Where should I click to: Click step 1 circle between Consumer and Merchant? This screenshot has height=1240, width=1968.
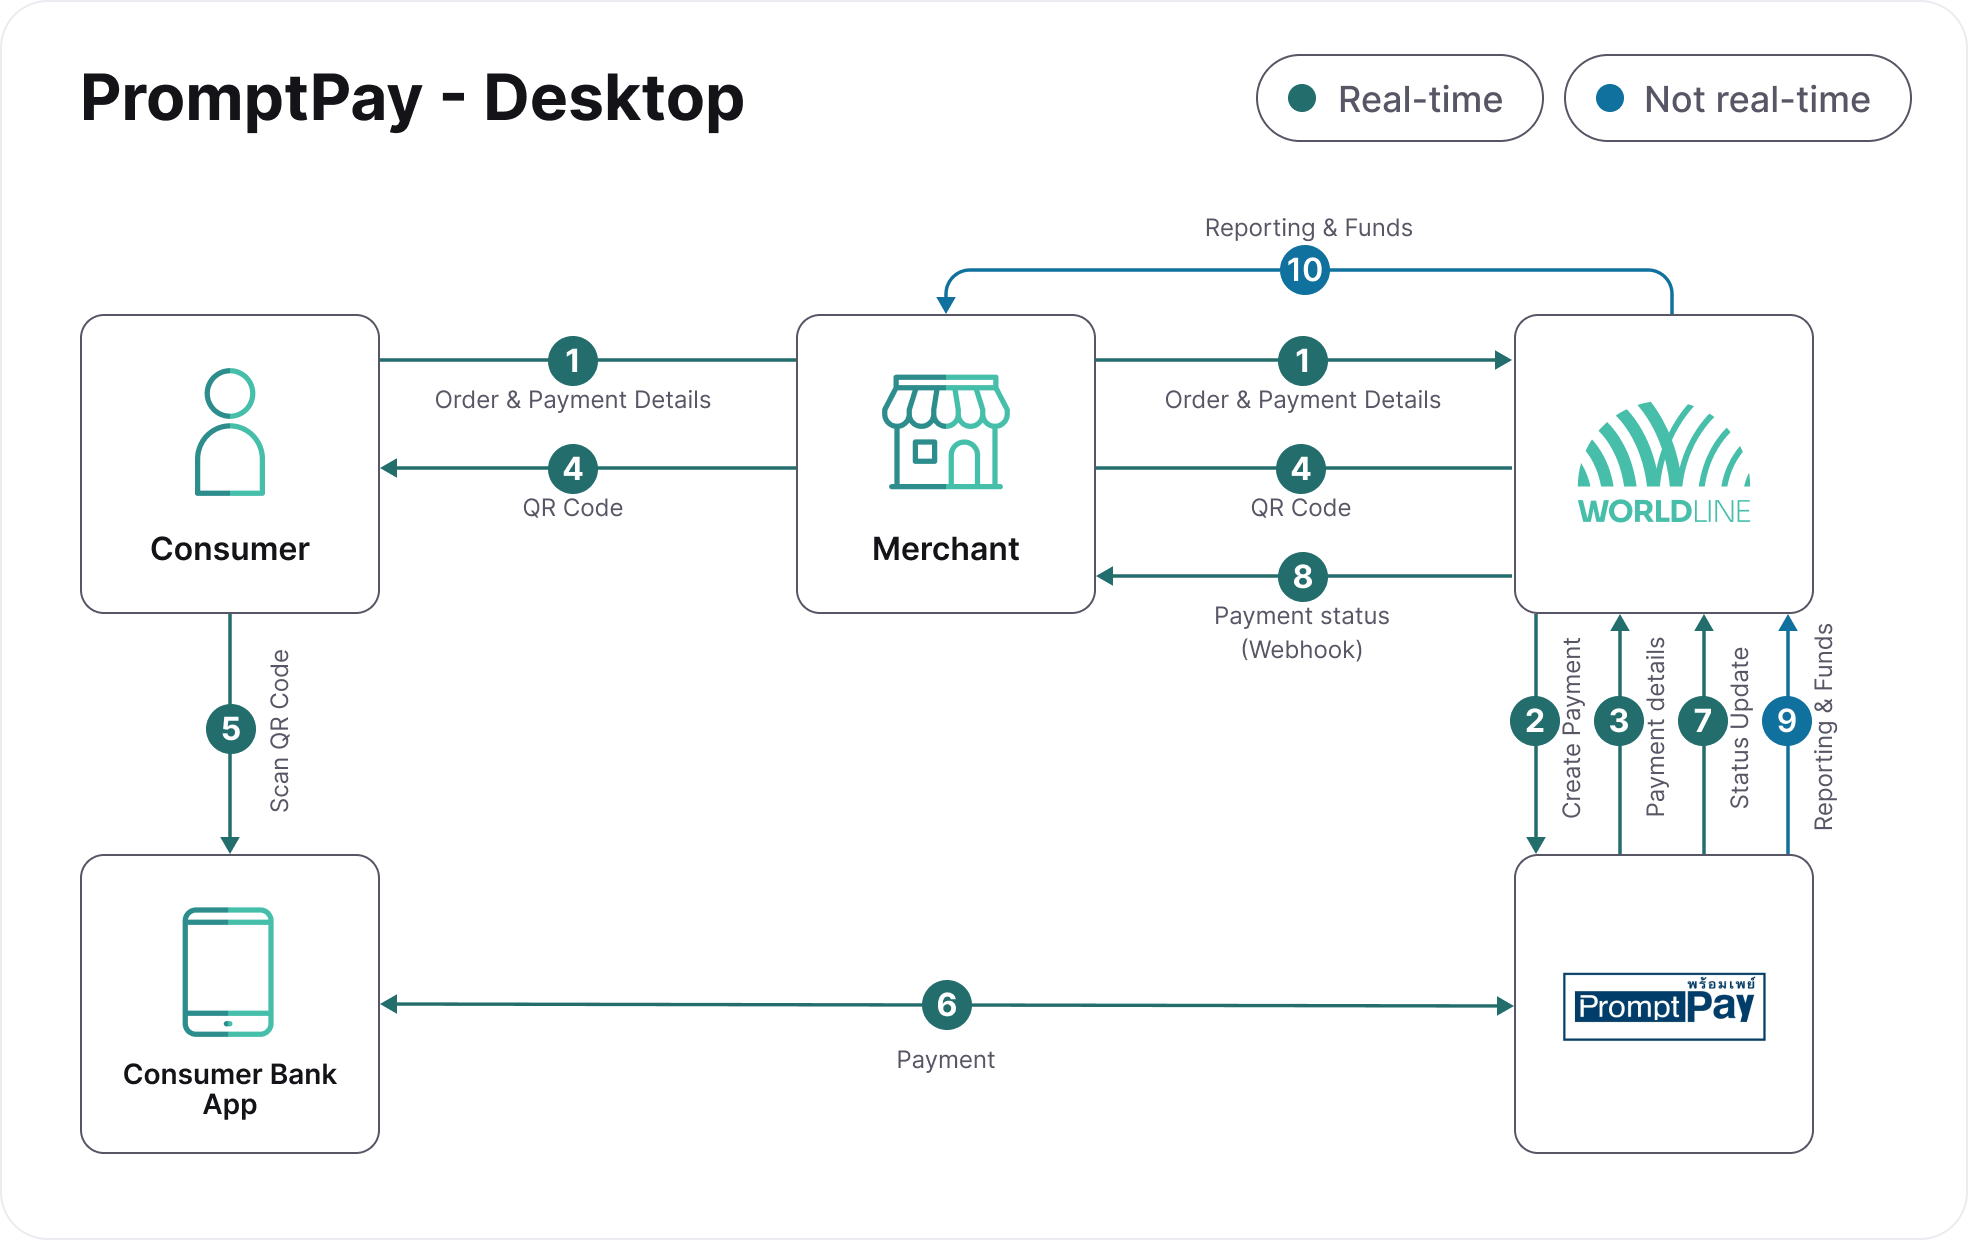click(x=573, y=360)
